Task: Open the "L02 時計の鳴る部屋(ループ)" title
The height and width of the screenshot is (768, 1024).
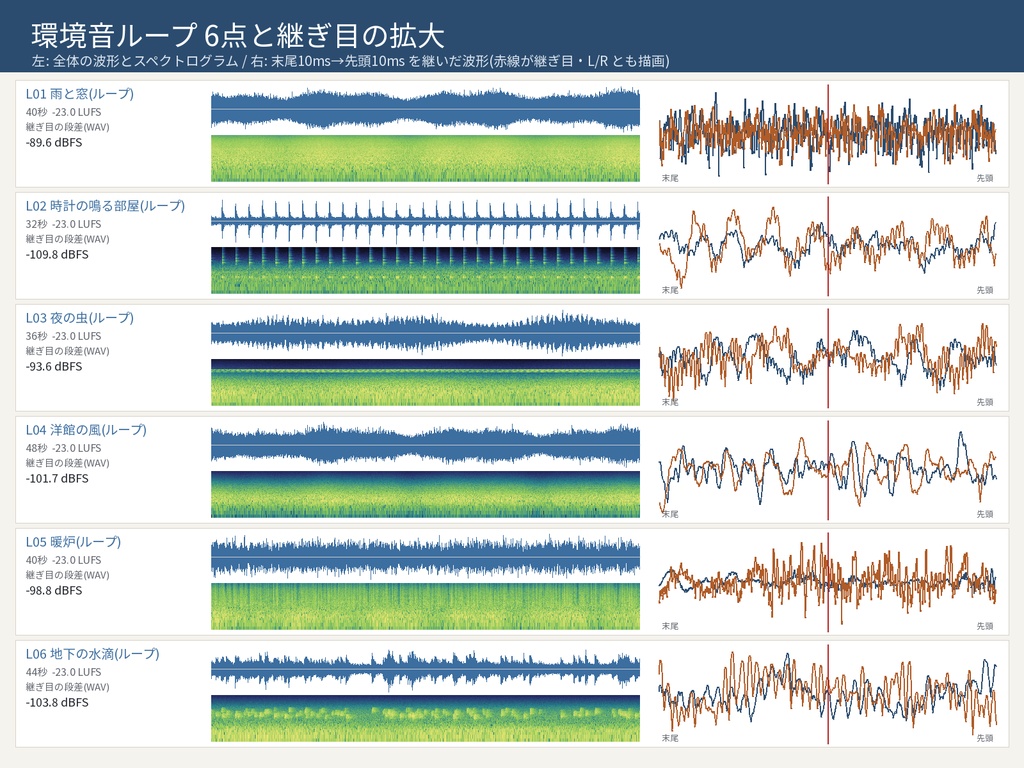Action: point(105,206)
